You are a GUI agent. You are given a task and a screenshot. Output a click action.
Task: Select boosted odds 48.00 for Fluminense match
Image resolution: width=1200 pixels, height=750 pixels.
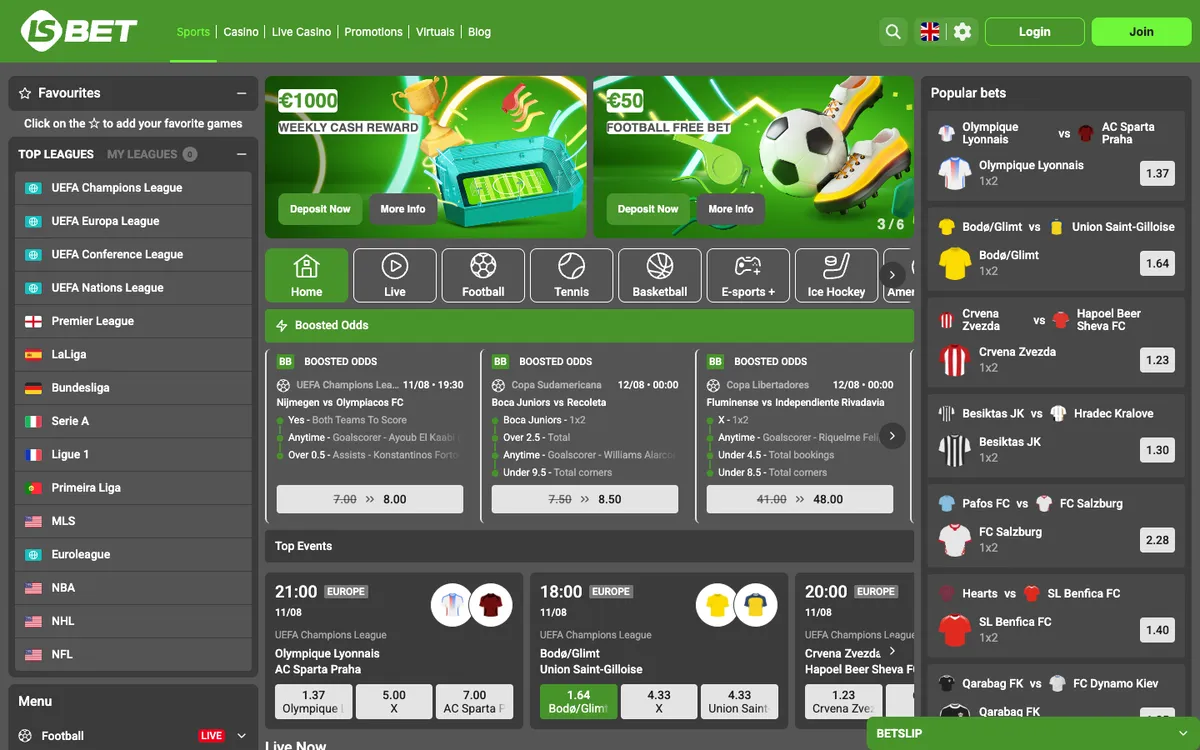tap(800, 499)
